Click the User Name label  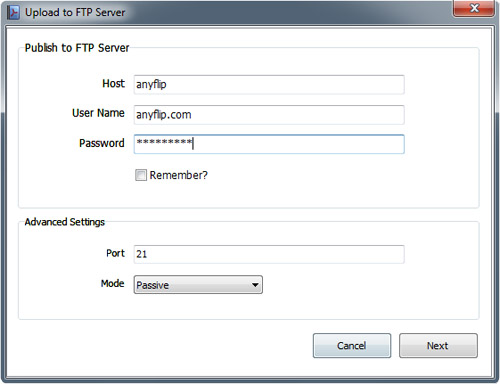(x=98, y=113)
